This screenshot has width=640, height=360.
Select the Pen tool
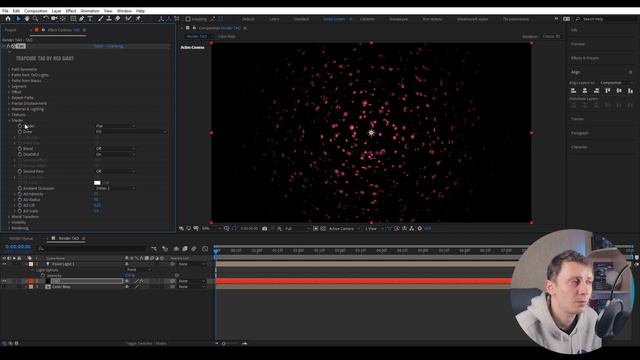pos(82,19)
